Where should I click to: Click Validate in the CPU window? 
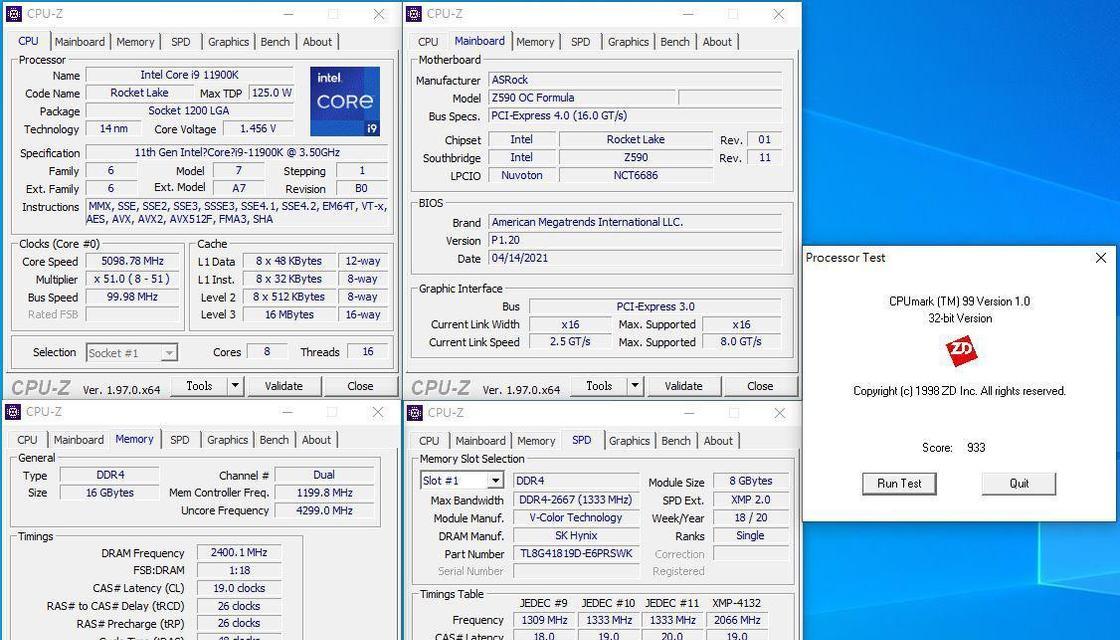click(284, 386)
